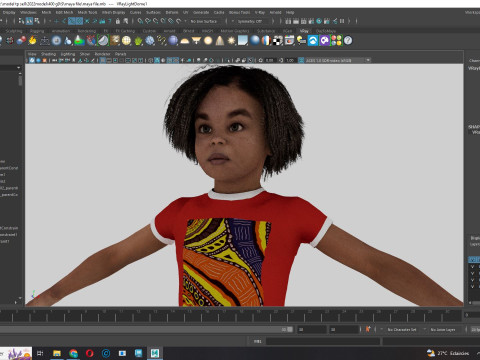Open Google Chrome from taskbar
This screenshot has height=360, width=480.
coord(73,353)
